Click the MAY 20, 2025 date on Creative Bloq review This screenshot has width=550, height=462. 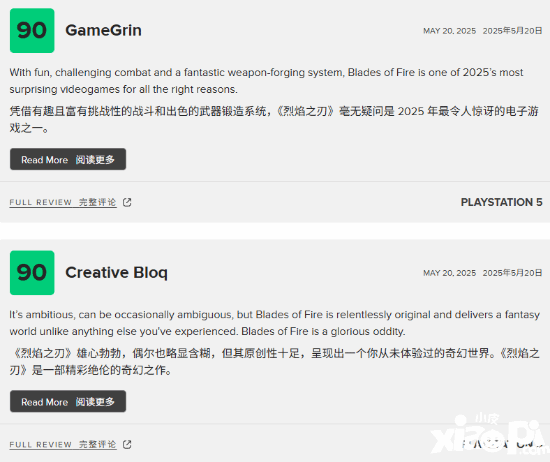pos(449,273)
